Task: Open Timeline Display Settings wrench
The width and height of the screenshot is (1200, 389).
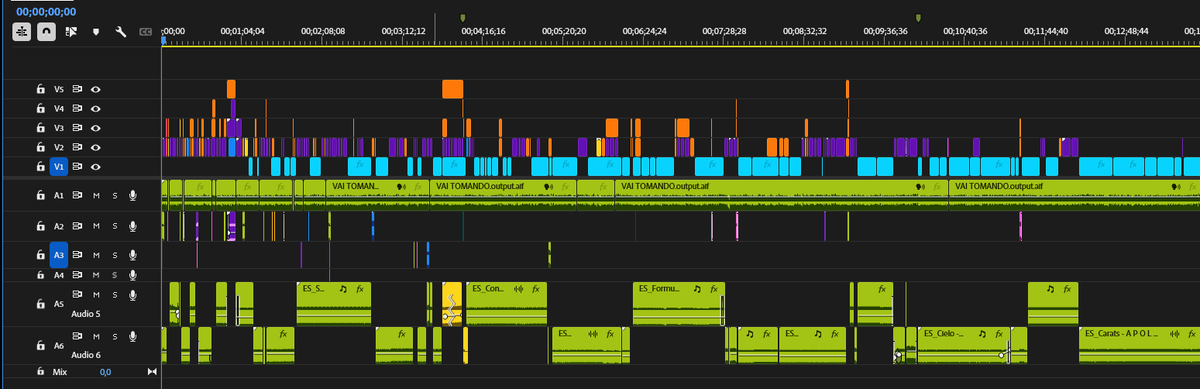Action: tap(121, 32)
